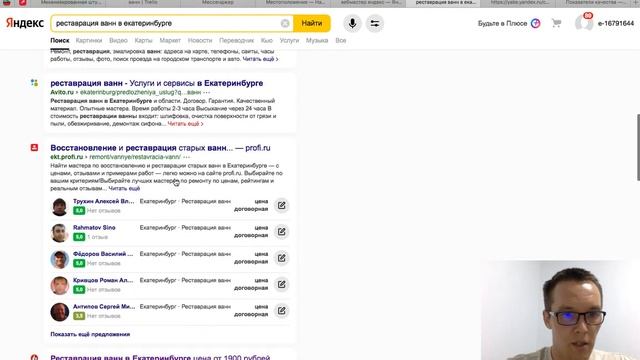Viewport: 640px width, 360px height.
Task: Click the page vertical scrollbar thumb
Action: click(638, 147)
